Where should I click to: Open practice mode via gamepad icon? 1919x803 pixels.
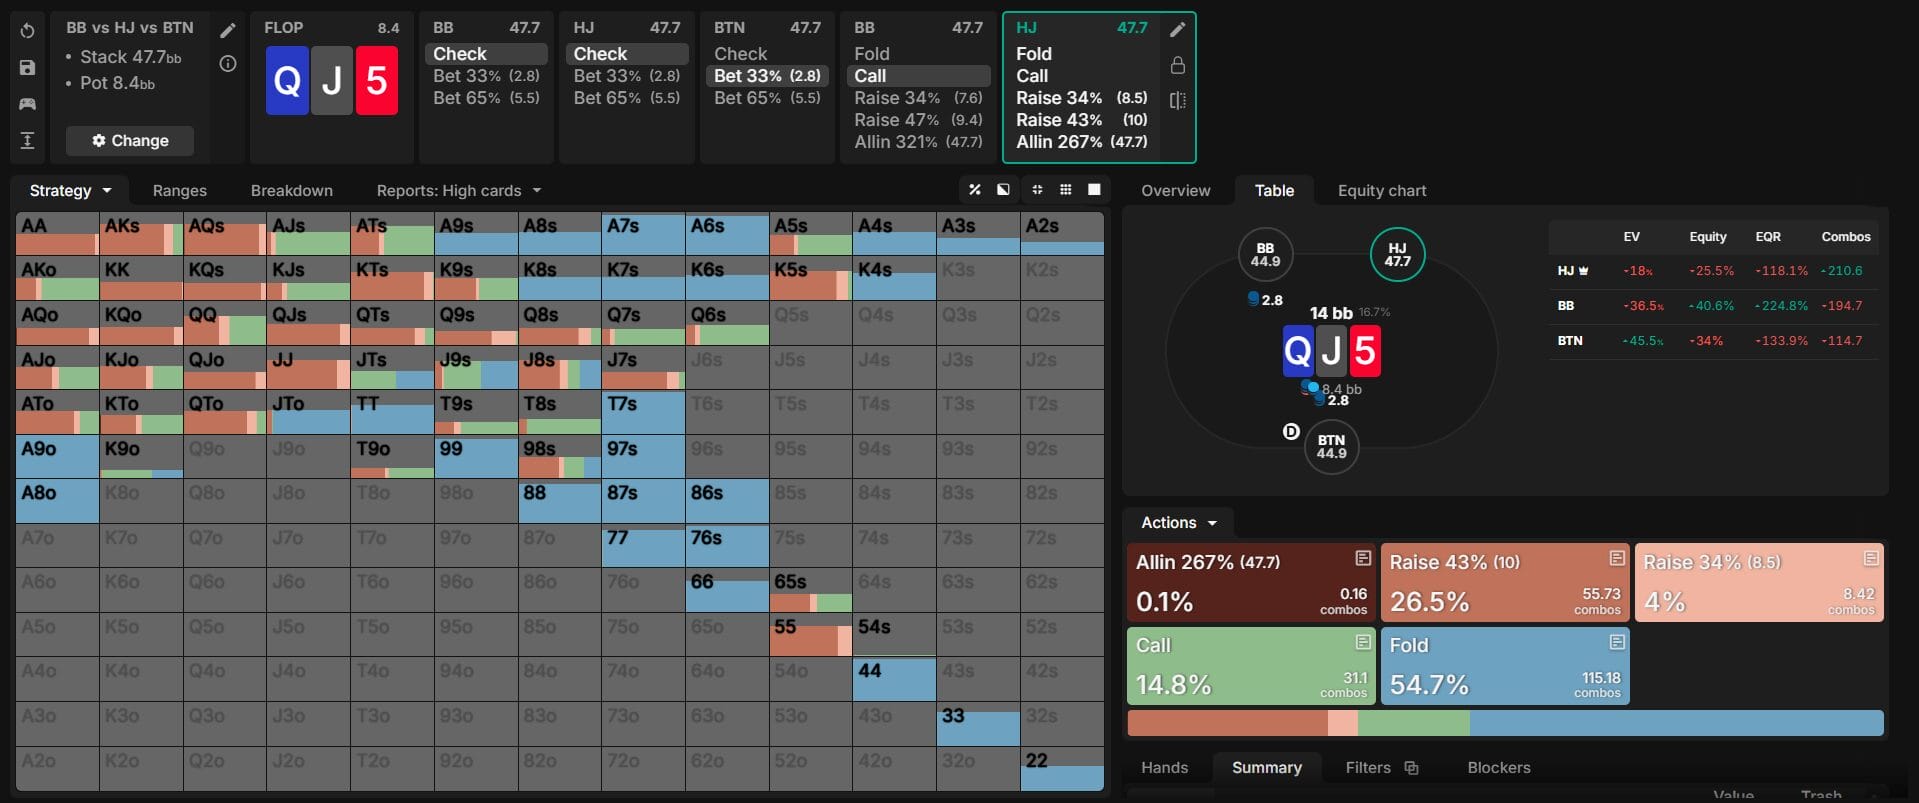click(28, 104)
